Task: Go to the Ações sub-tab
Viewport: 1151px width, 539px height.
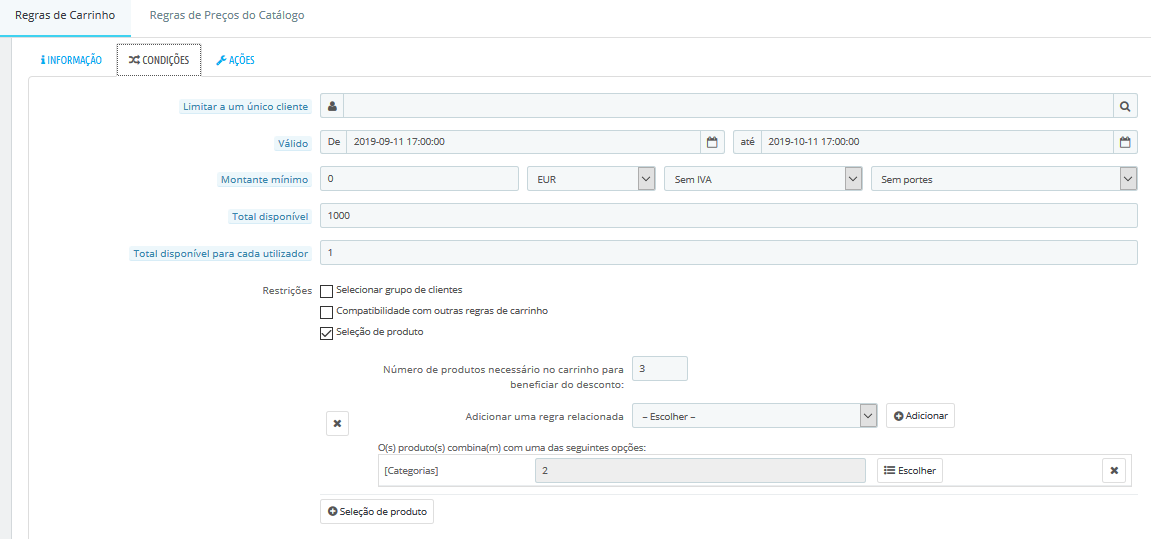Action: tap(235, 60)
